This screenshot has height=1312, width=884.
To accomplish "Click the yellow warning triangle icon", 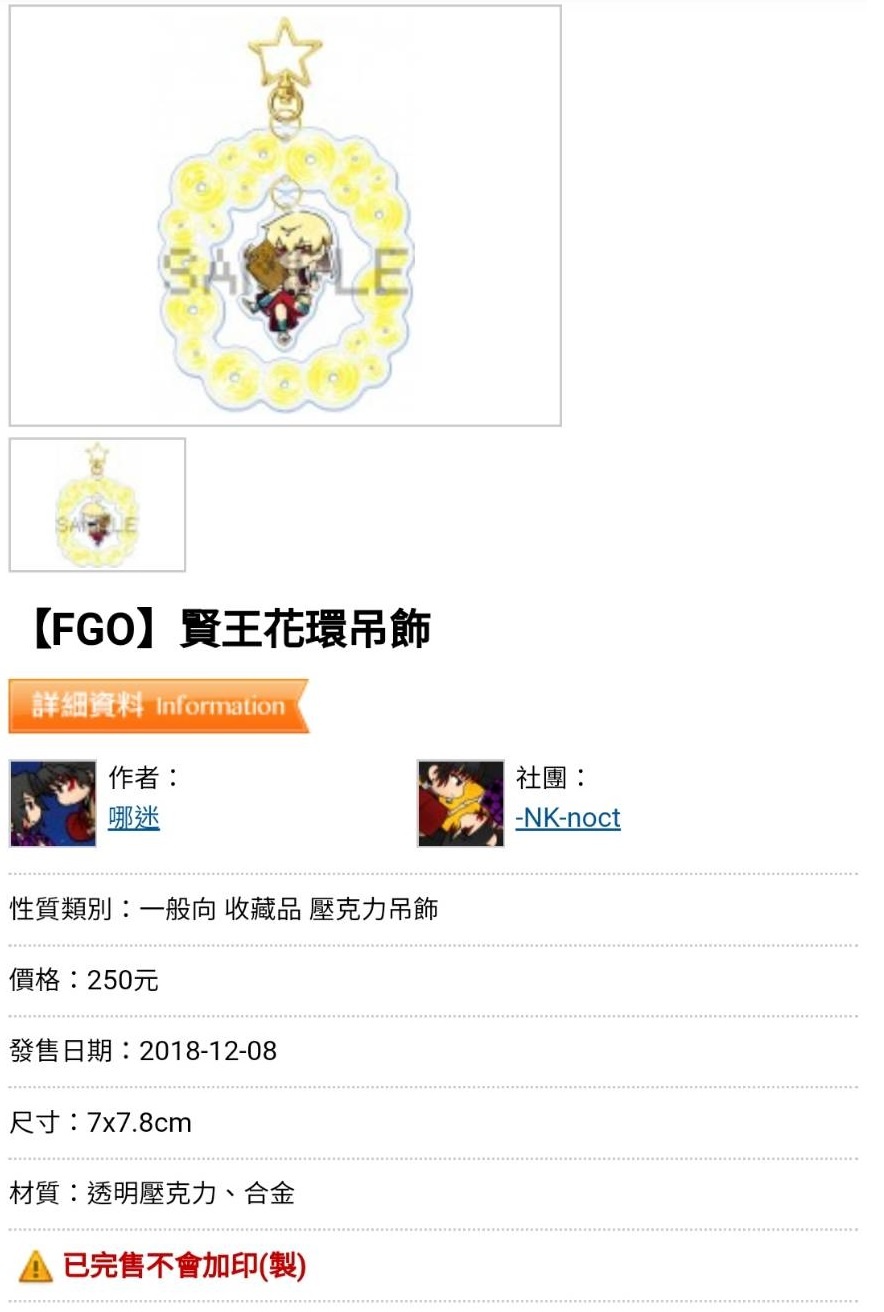I will pyautogui.click(x=36, y=1267).
